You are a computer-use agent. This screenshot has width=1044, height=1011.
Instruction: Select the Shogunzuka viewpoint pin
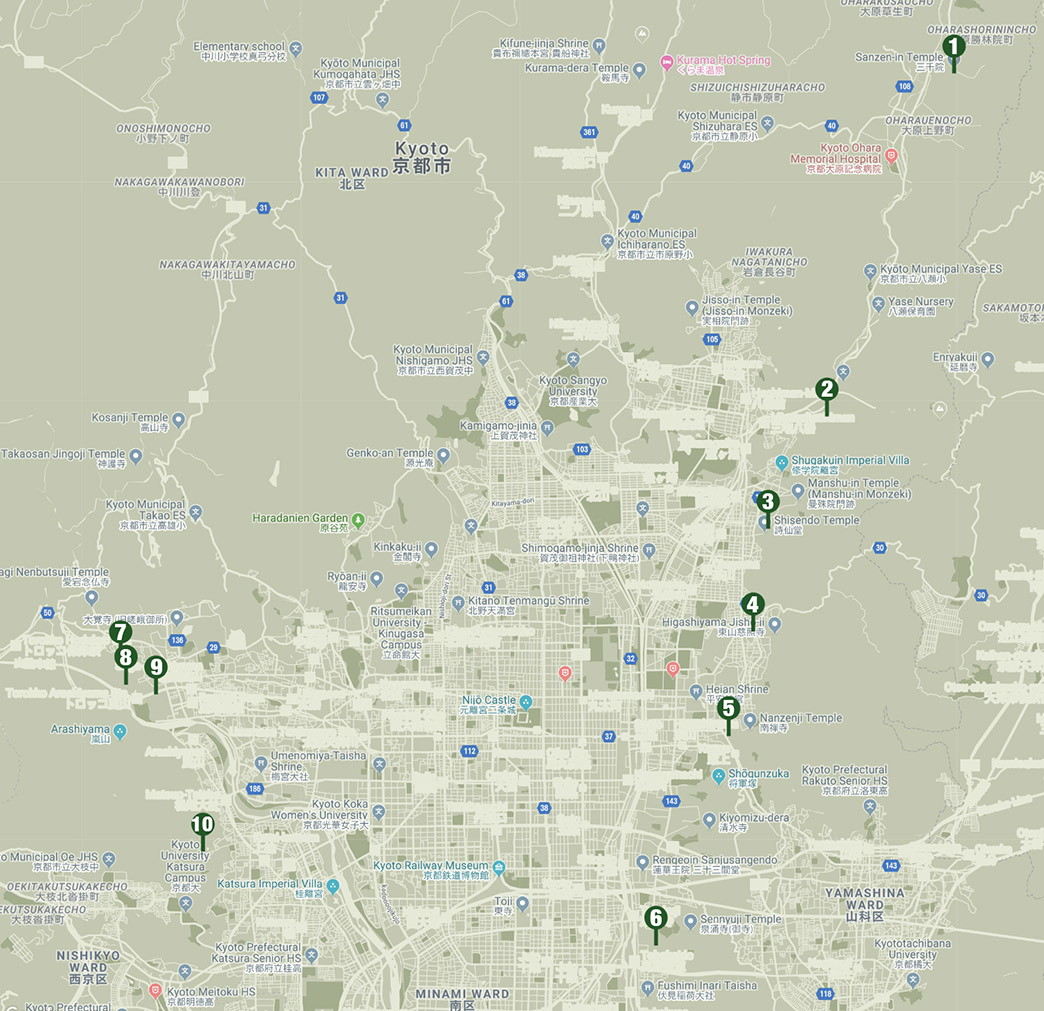point(718,776)
